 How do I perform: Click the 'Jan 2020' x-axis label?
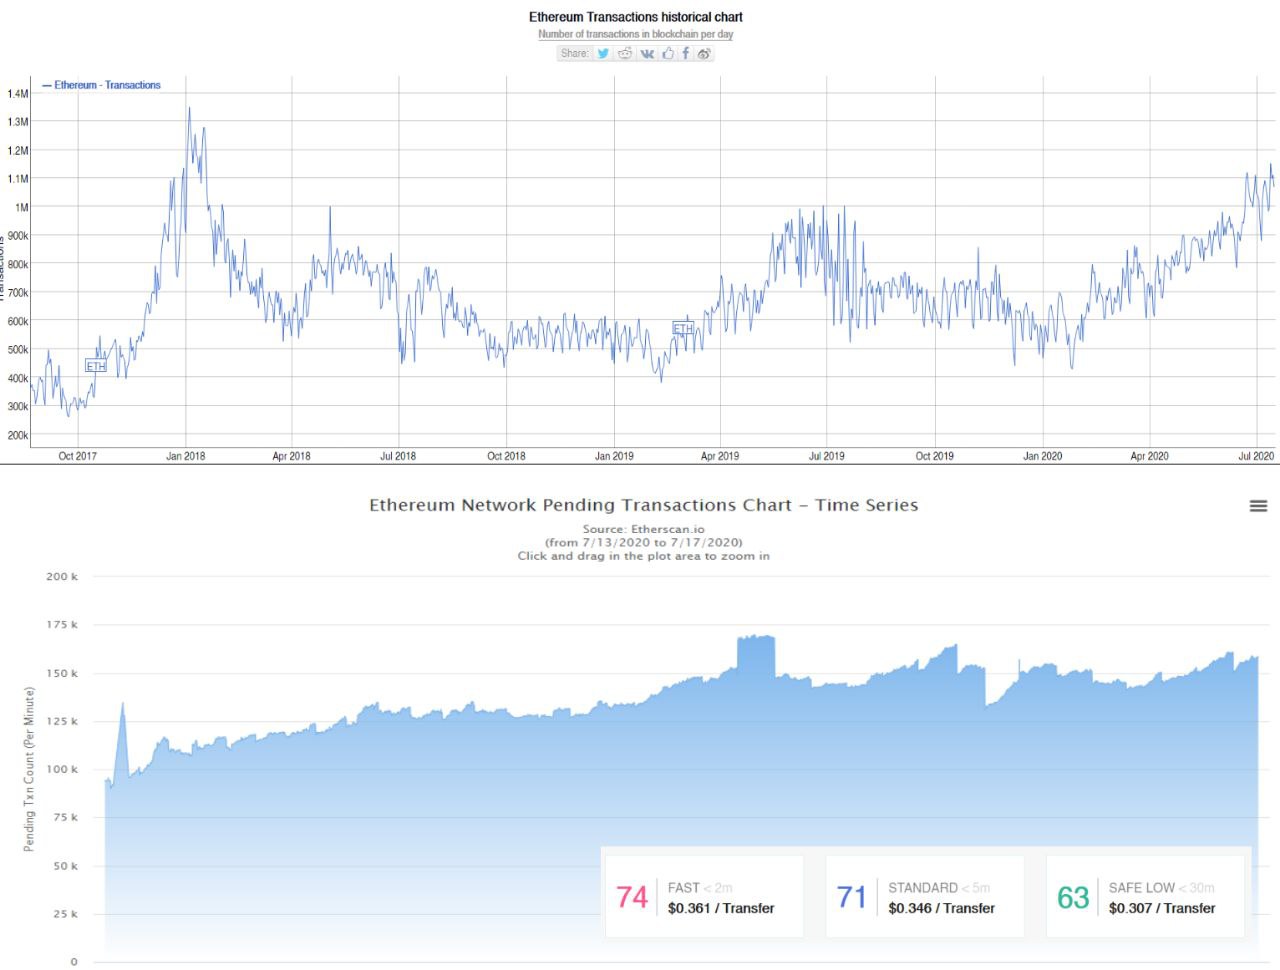point(1043,456)
